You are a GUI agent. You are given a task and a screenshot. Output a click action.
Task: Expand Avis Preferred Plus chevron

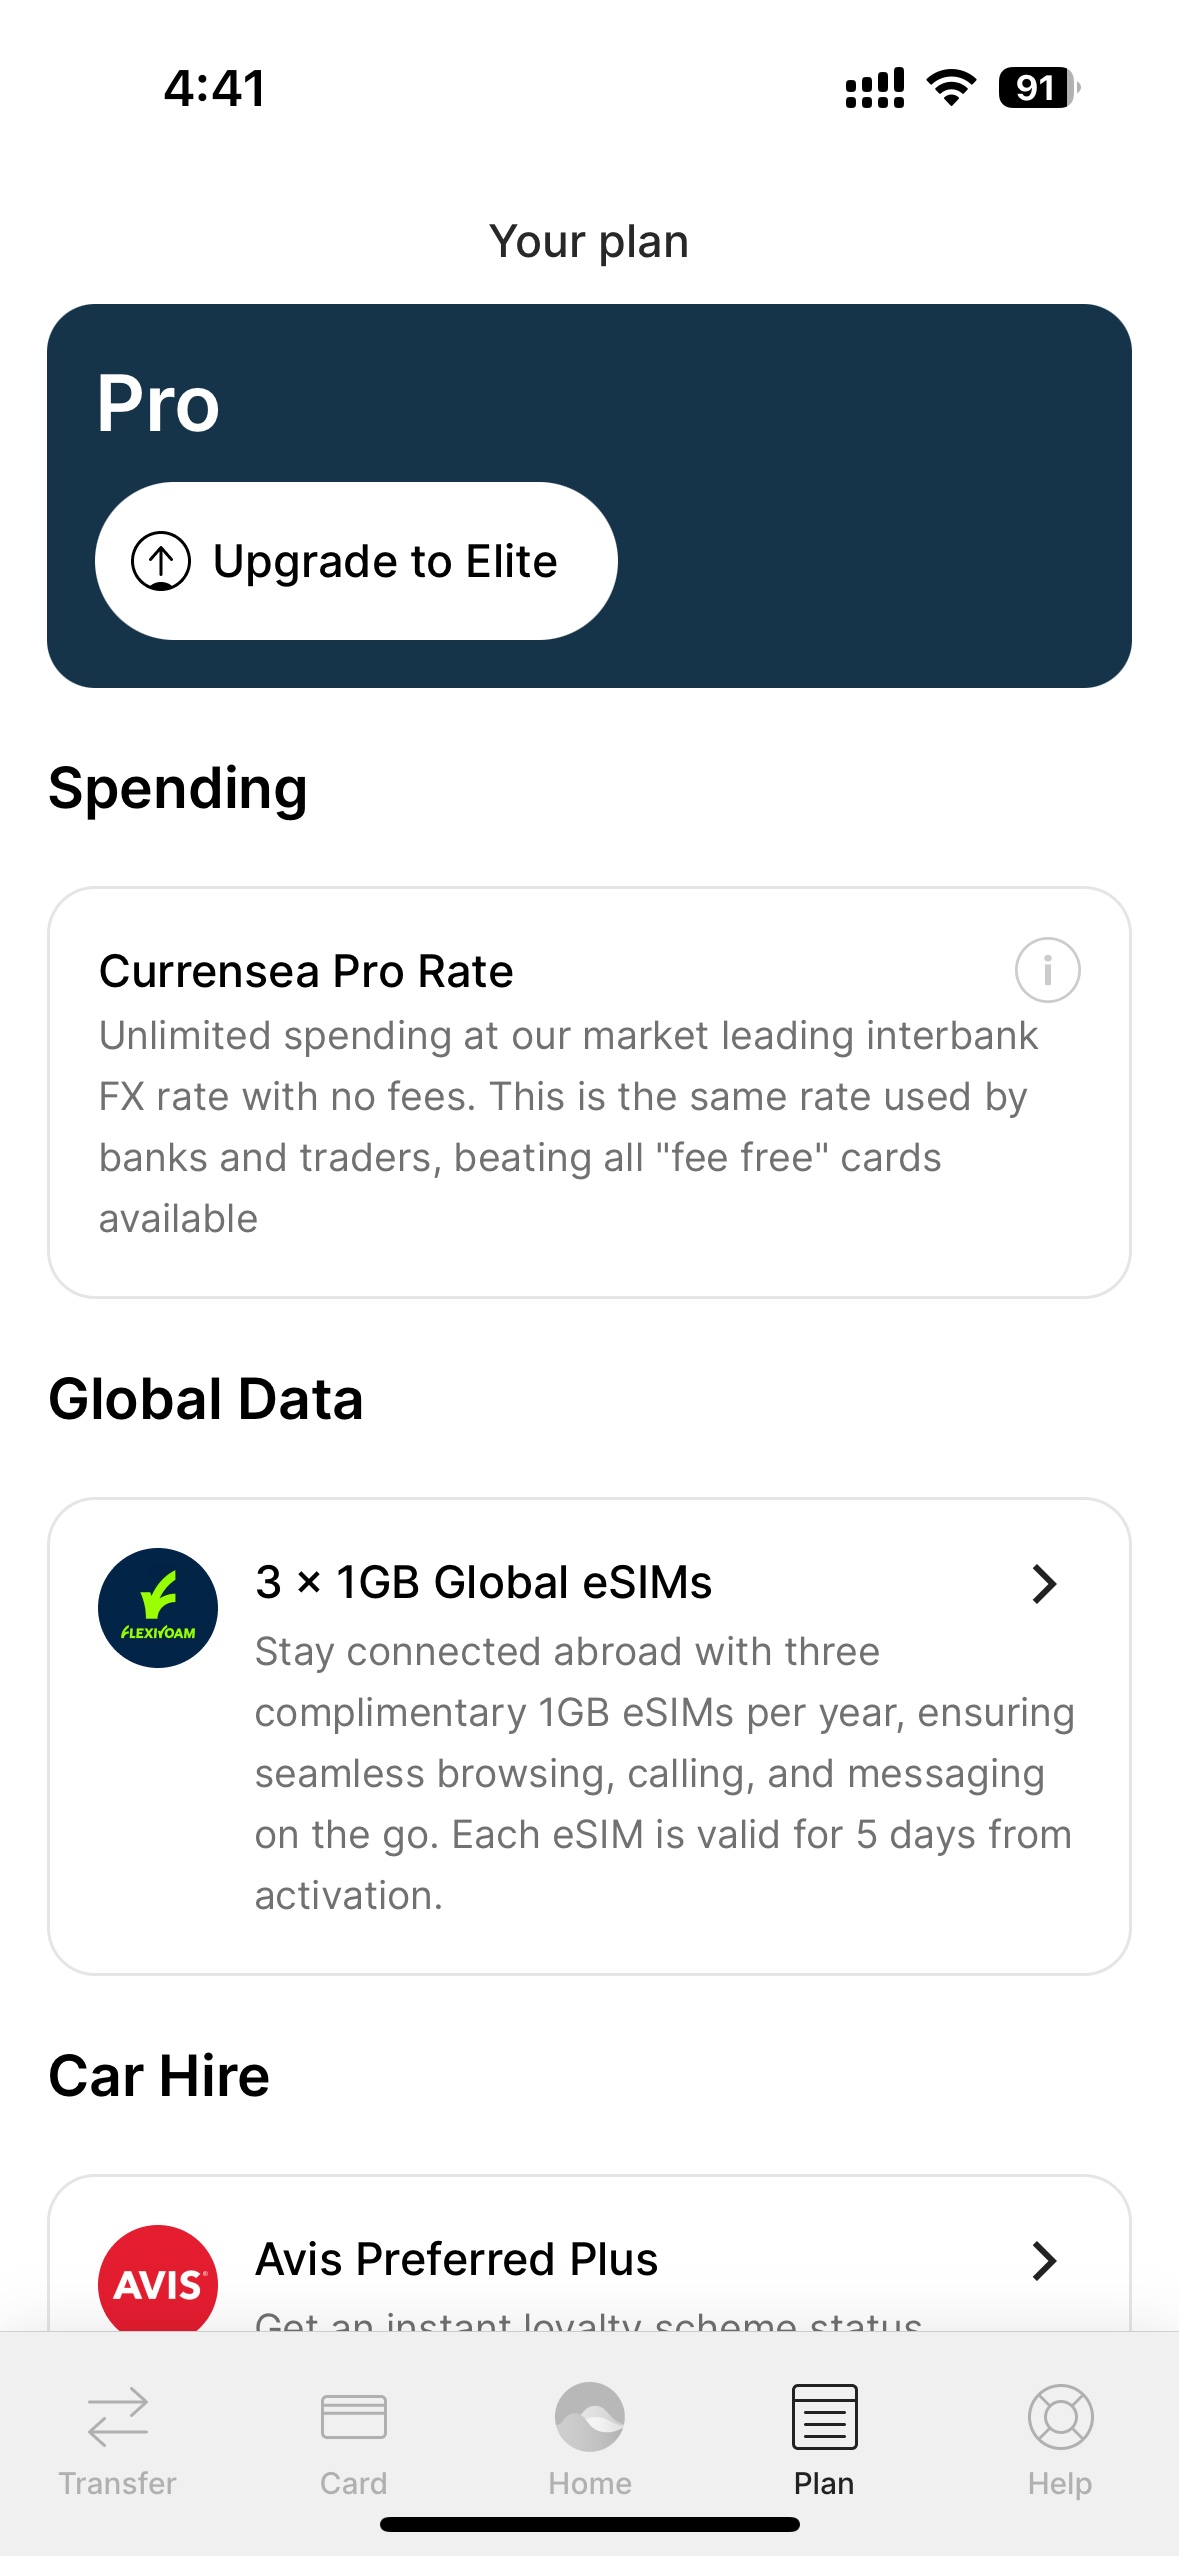[x=1044, y=2260]
